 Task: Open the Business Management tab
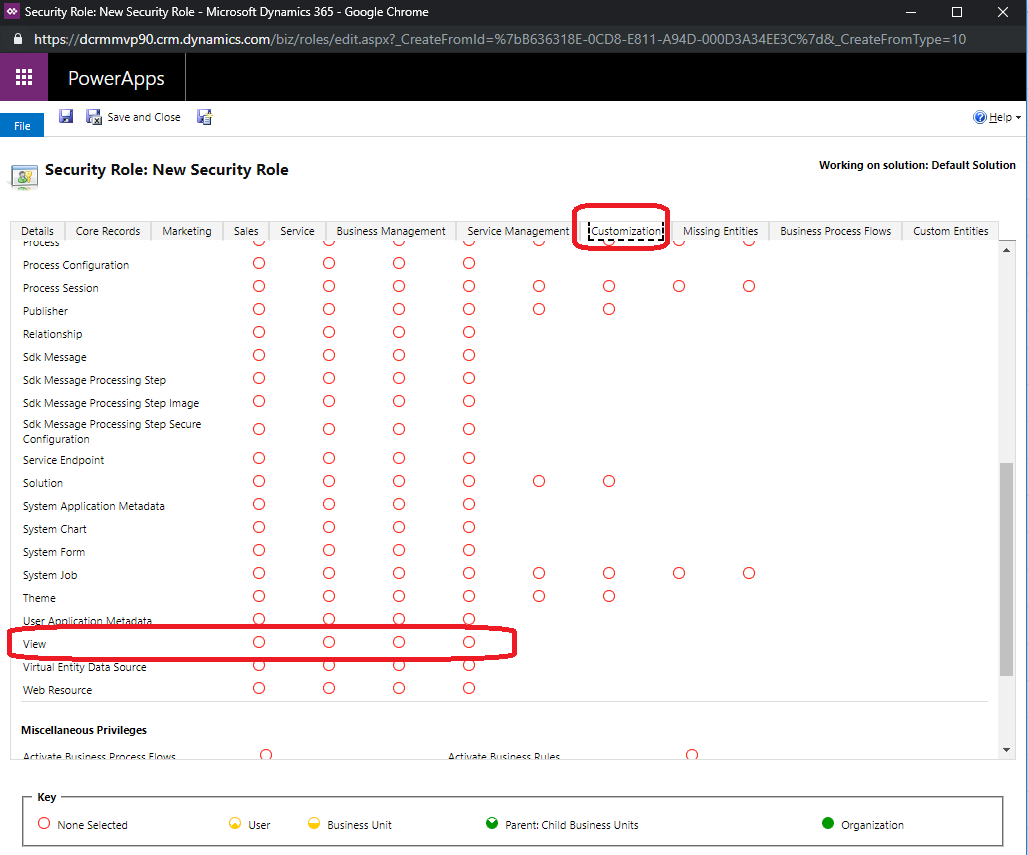[x=391, y=231]
